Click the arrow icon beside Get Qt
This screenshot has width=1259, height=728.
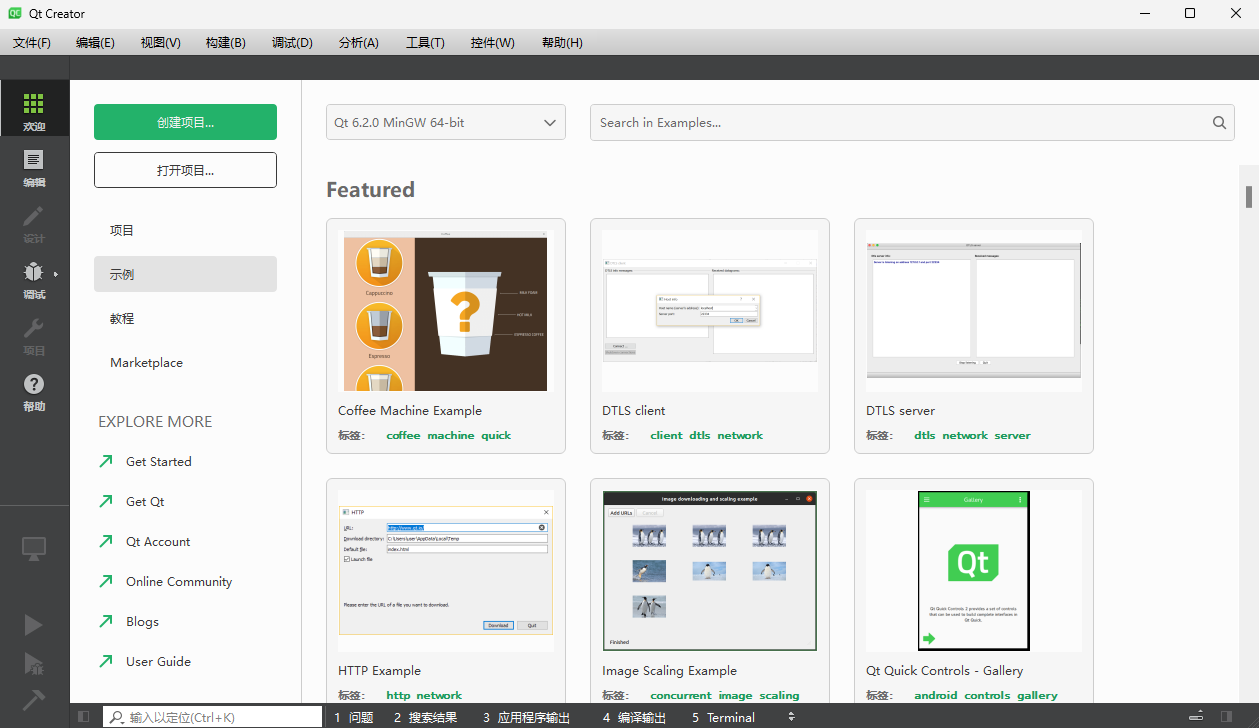(106, 501)
